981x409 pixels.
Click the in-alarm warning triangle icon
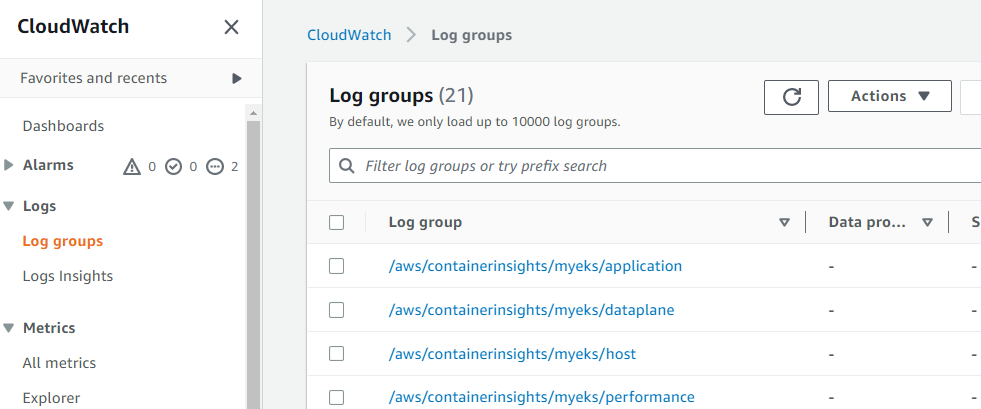point(132,167)
